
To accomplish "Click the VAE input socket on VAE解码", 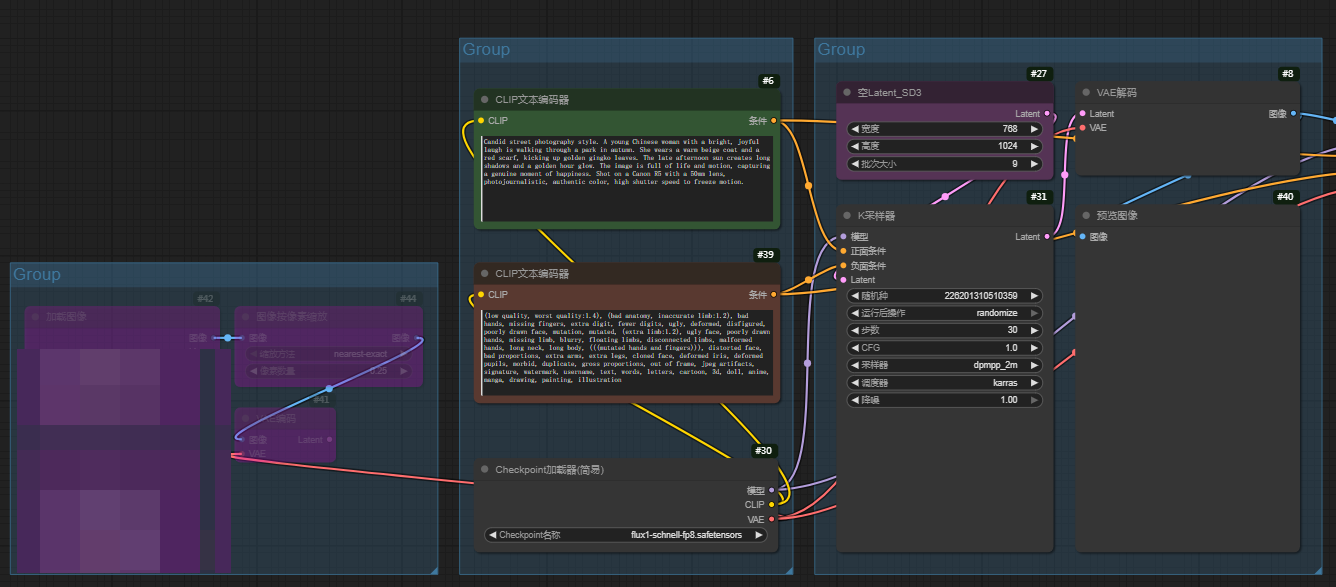I will tap(1082, 128).
